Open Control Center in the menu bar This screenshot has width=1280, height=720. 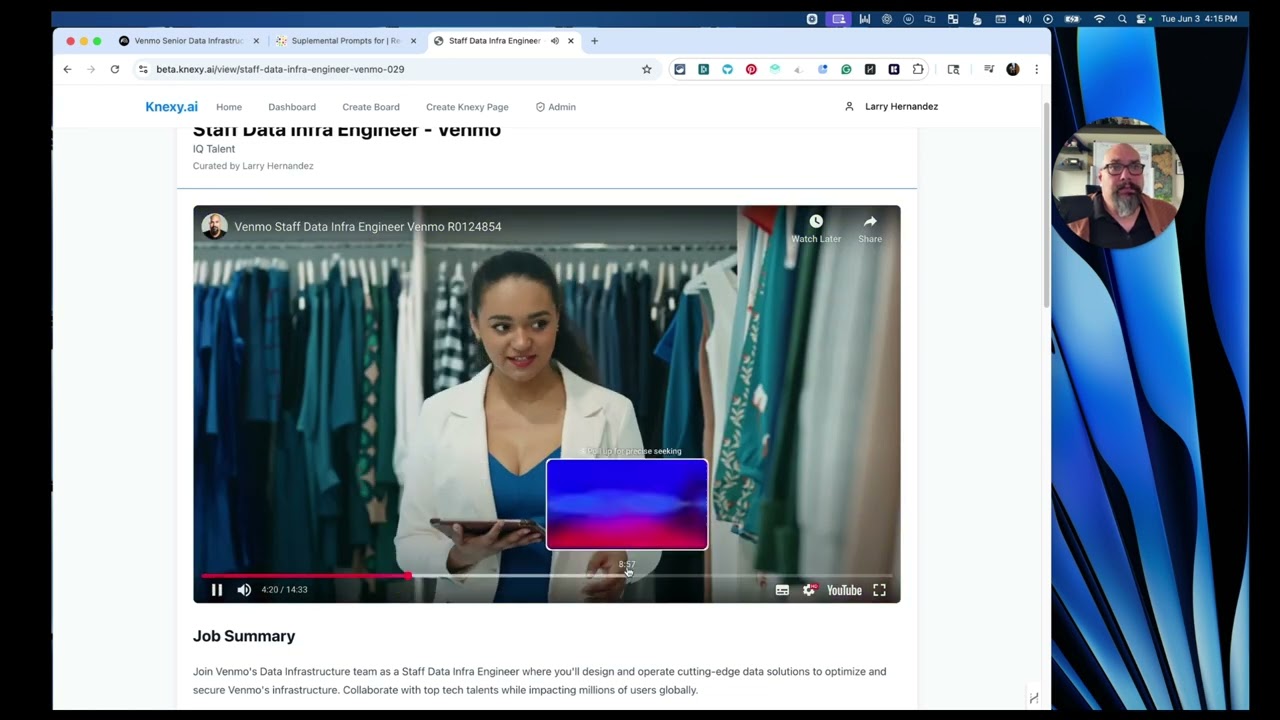1142,19
